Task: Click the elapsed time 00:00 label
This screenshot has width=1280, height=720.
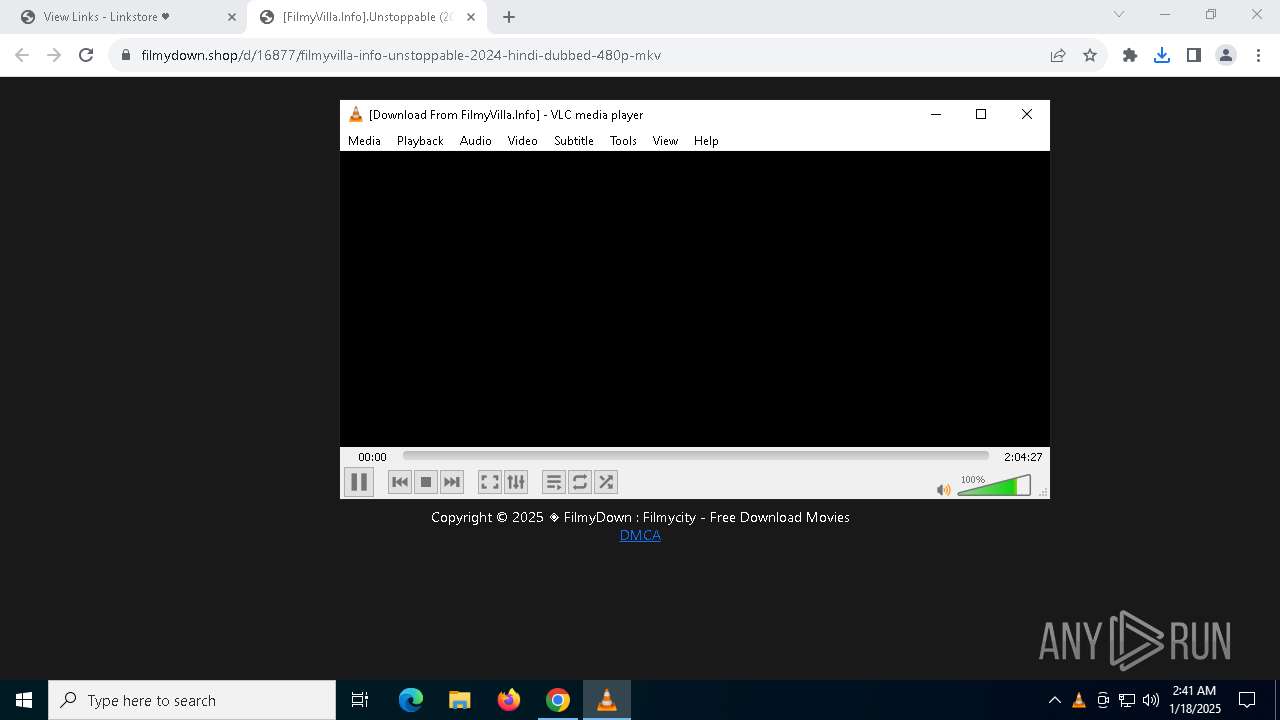Action: pos(372,457)
